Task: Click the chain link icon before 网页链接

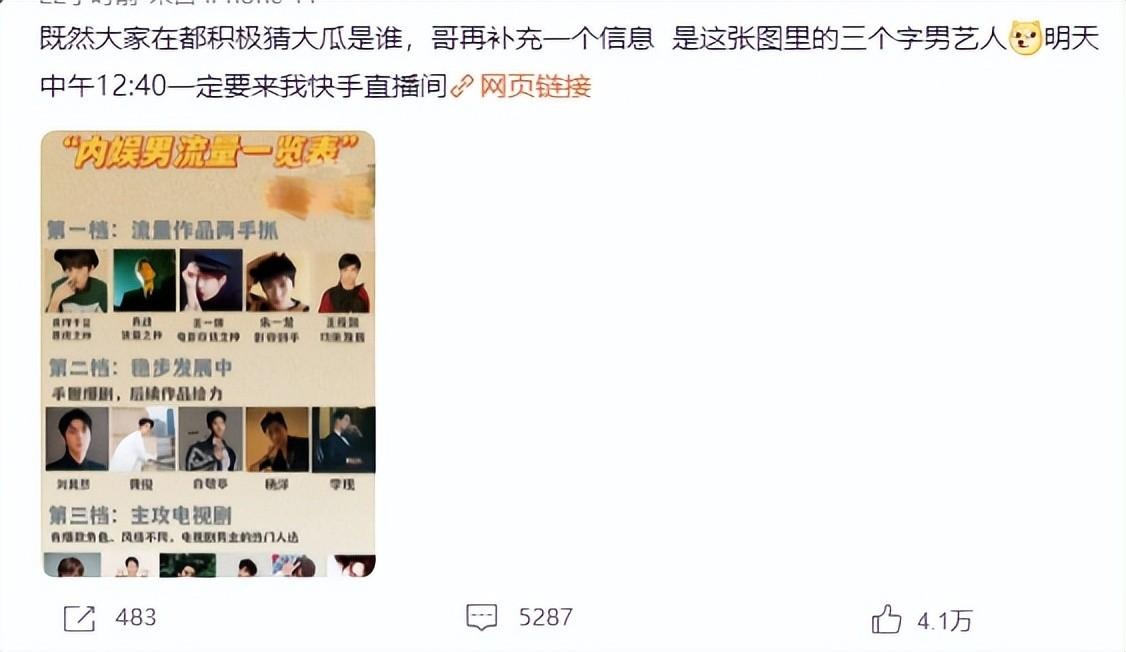Action: [x=462, y=86]
